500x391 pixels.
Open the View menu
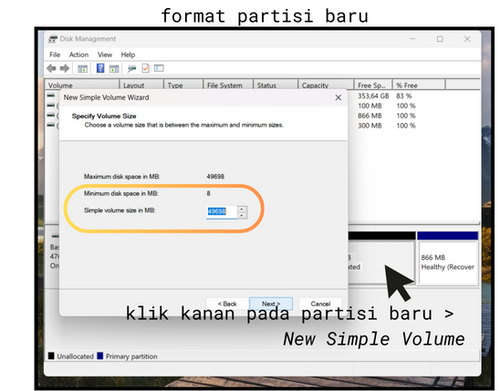click(105, 55)
